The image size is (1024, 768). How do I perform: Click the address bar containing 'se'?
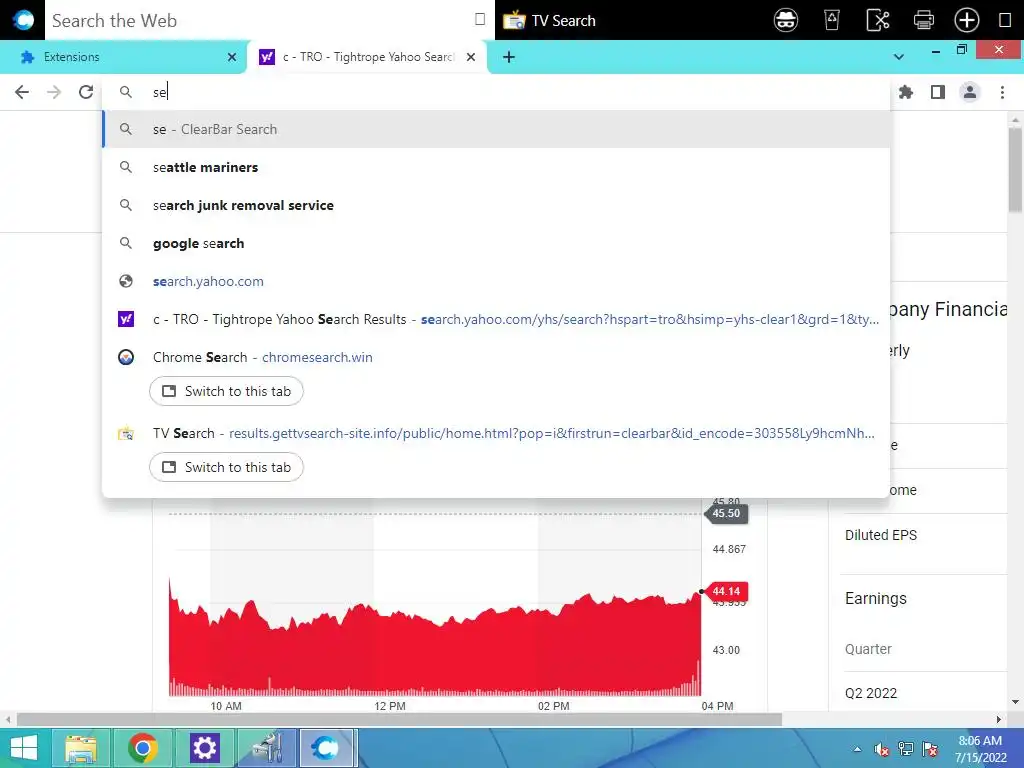click(496, 92)
